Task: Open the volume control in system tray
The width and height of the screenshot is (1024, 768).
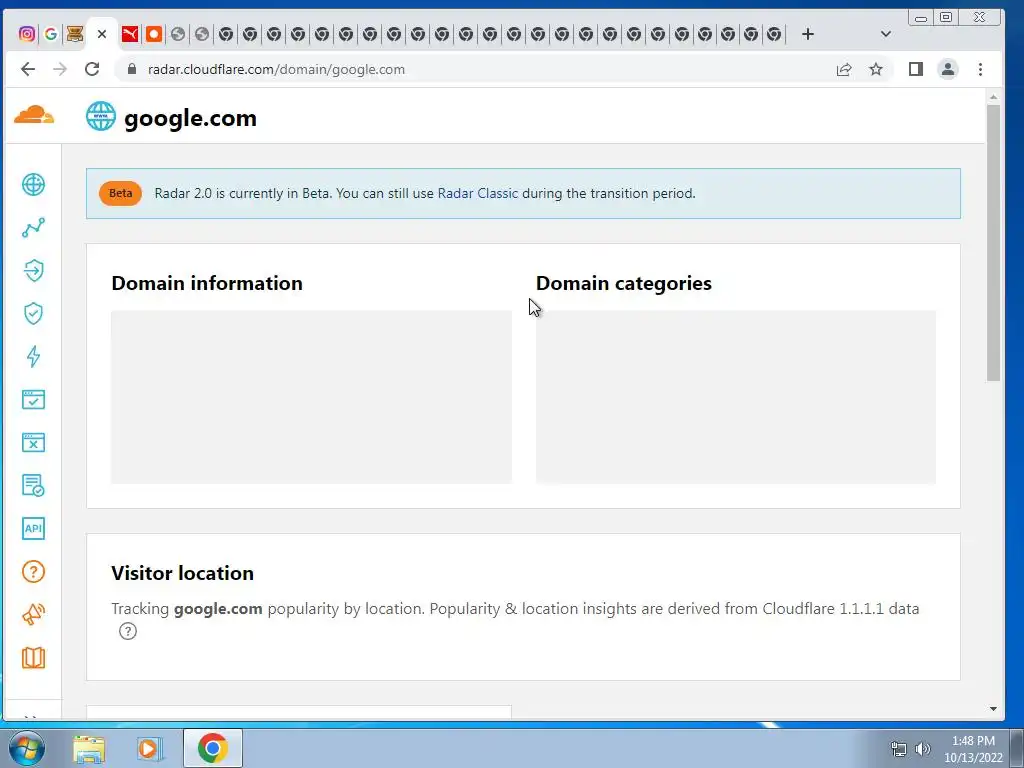Action: point(923,749)
